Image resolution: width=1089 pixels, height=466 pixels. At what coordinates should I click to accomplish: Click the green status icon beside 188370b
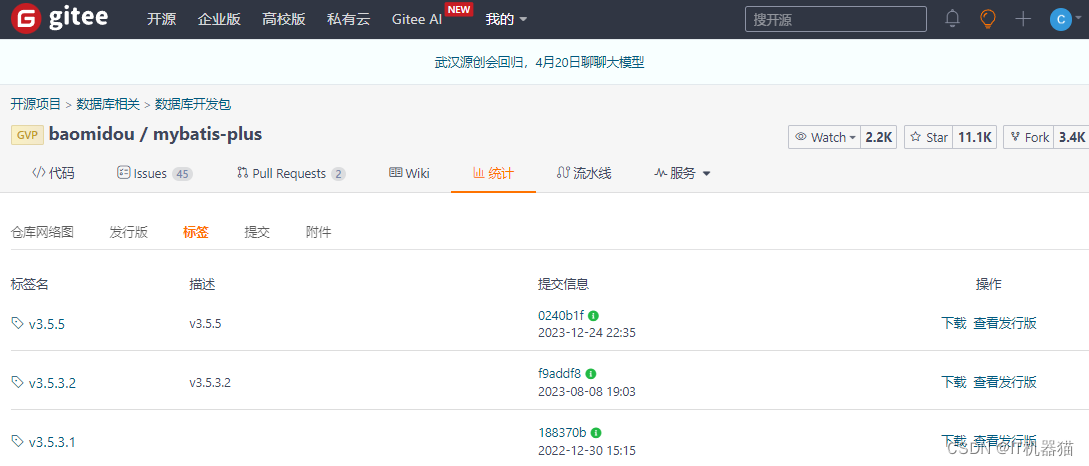point(596,433)
